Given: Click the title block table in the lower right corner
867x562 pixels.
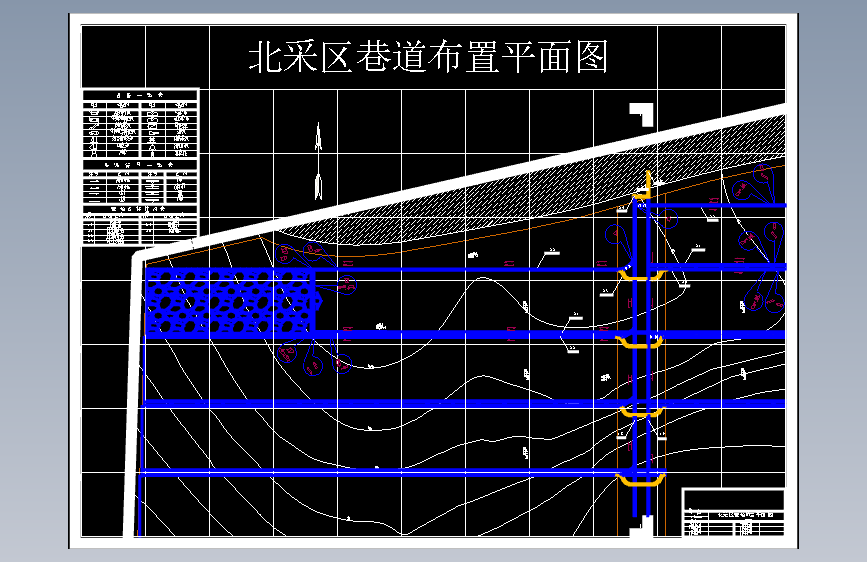Looking at the screenshot, I should pyautogui.click(x=734, y=512).
